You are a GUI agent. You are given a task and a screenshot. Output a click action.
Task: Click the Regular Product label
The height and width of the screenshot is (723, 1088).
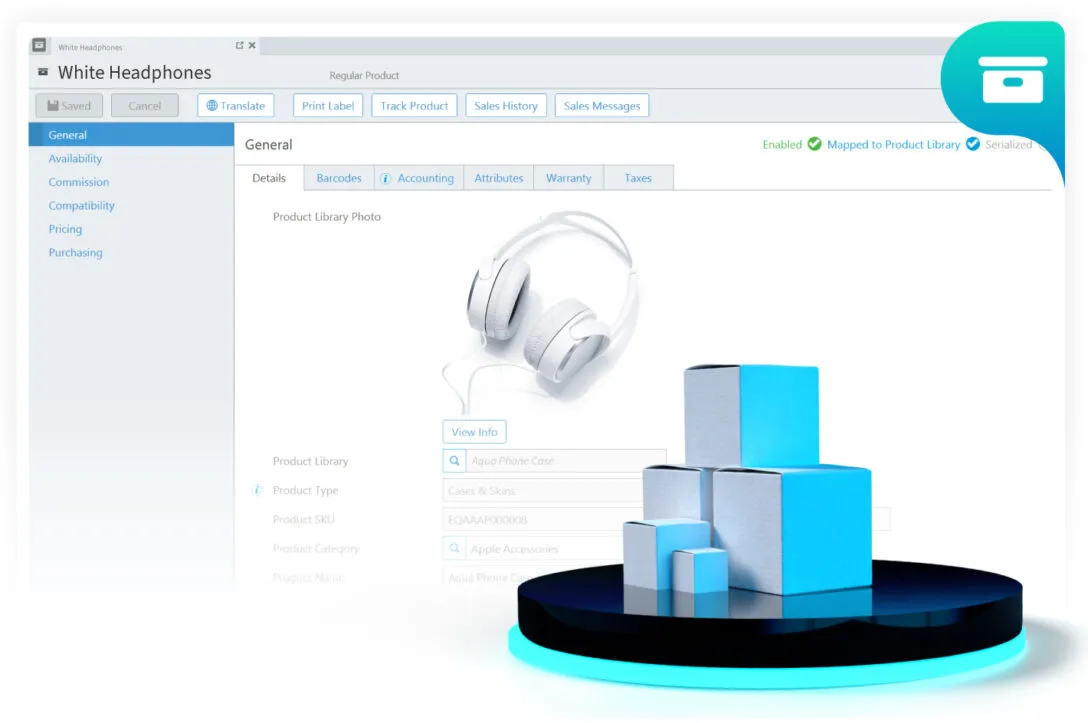point(364,75)
